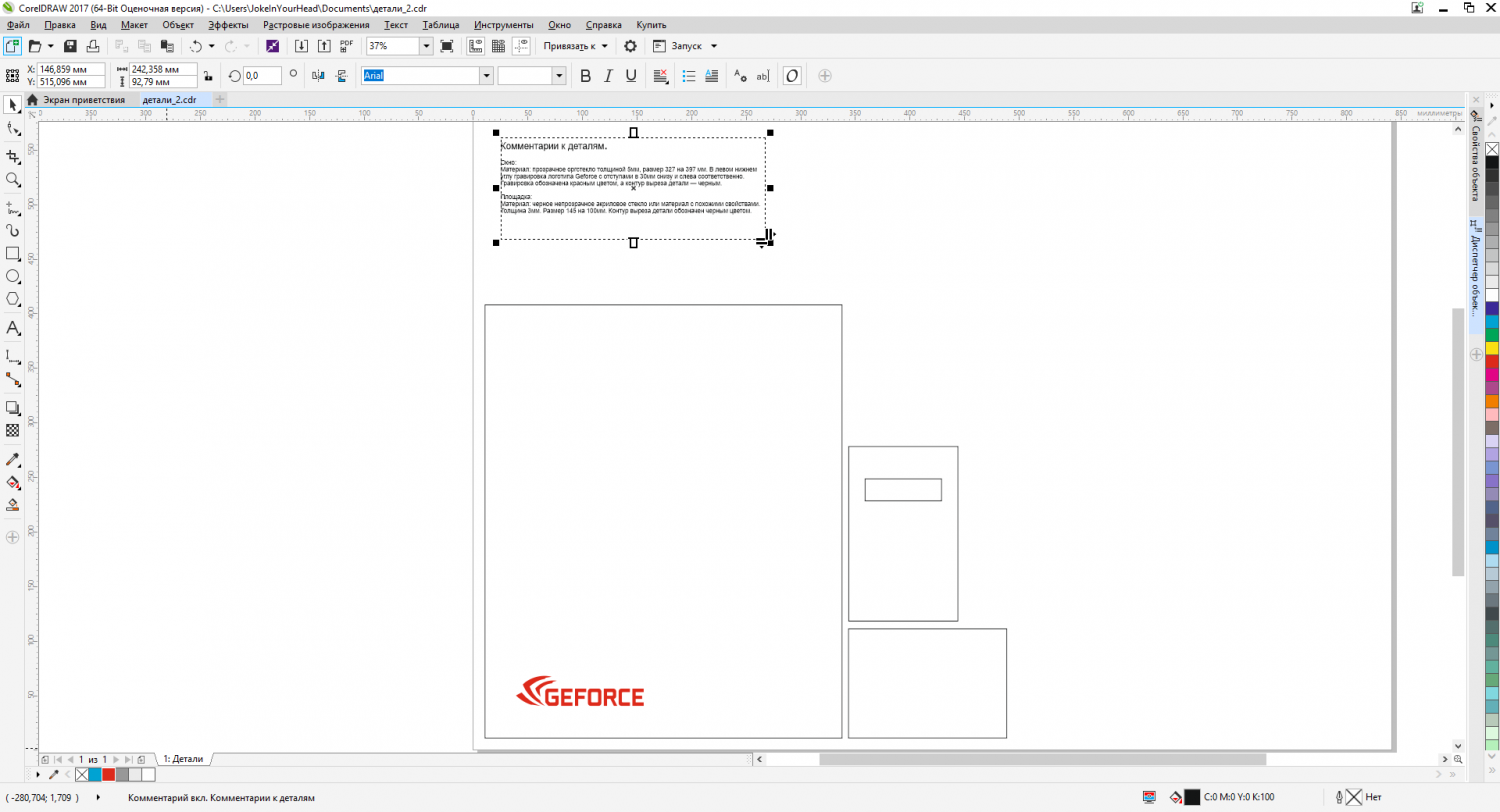Expand the Arial font list
Viewport: 1500px width, 812px height.
(x=487, y=75)
